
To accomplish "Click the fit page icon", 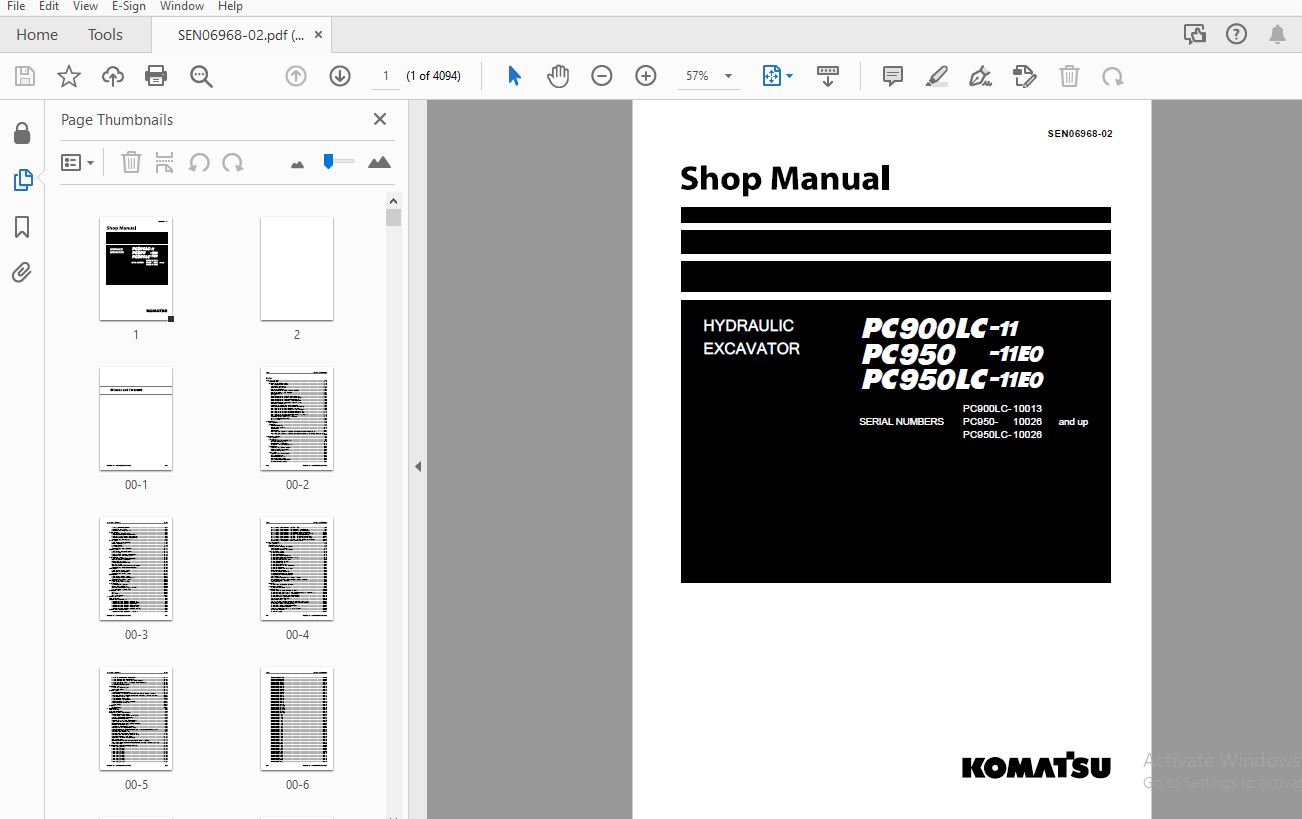I will pos(772,76).
